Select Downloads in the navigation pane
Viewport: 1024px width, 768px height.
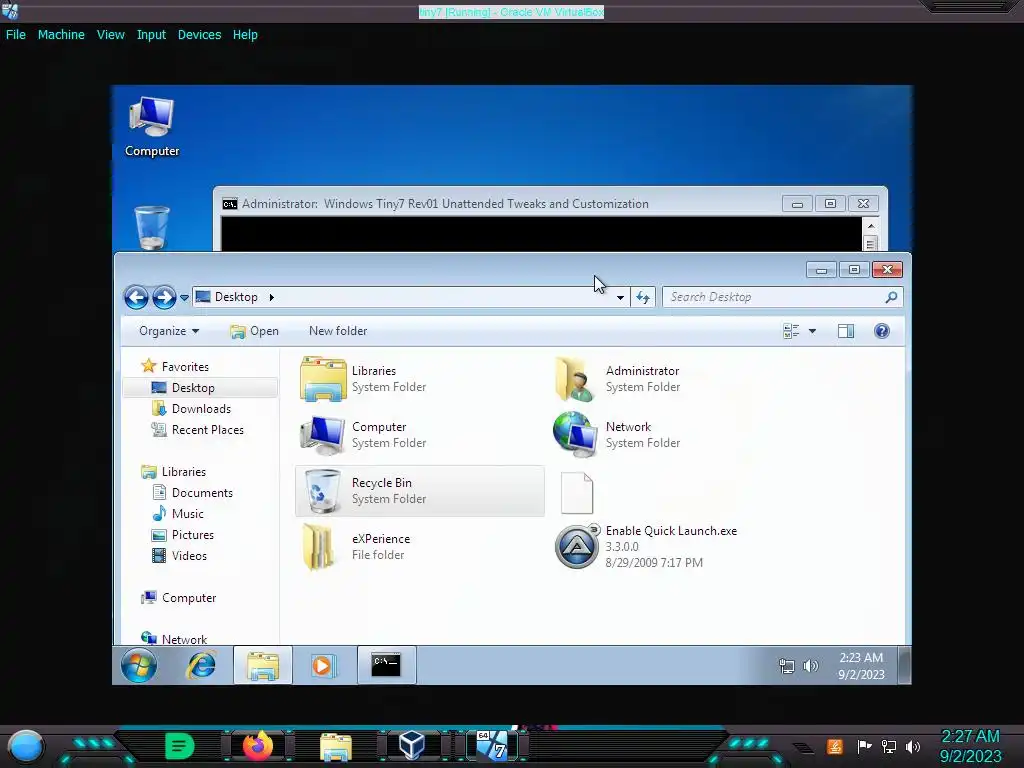pos(191,409)
